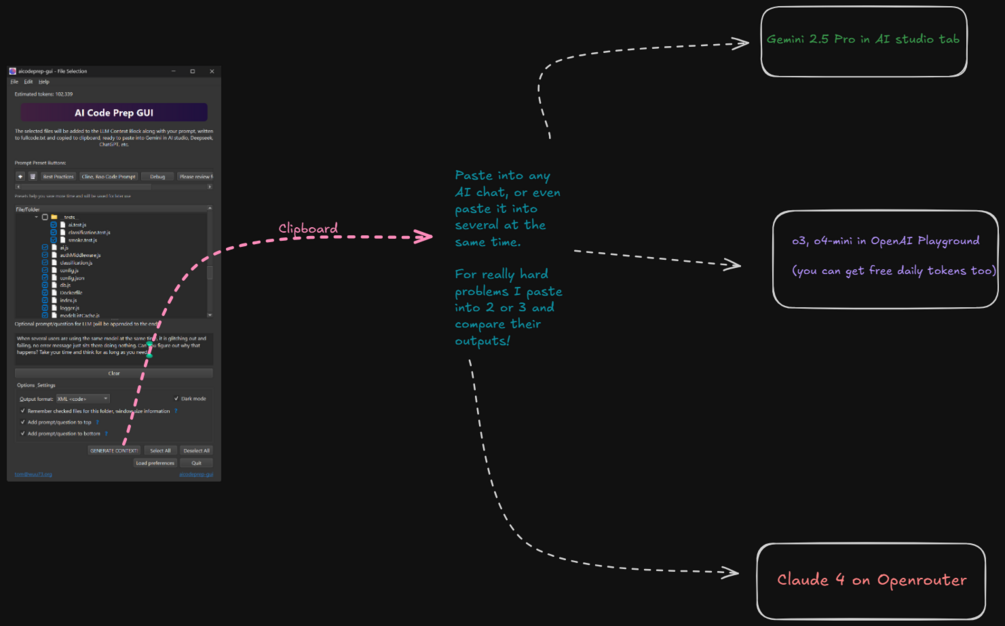This screenshot has height=626, width=1005.
Task: Click the add new preset plus icon
Action: [20, 176]
